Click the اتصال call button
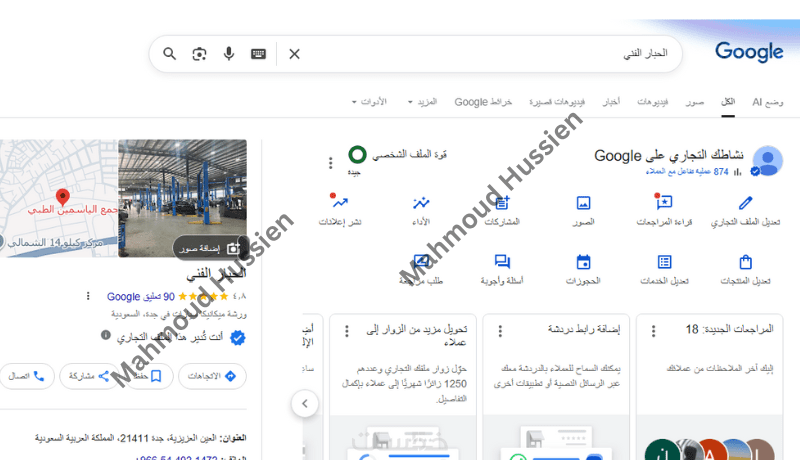The image size is (800, 460). click(x=27, y=376)
